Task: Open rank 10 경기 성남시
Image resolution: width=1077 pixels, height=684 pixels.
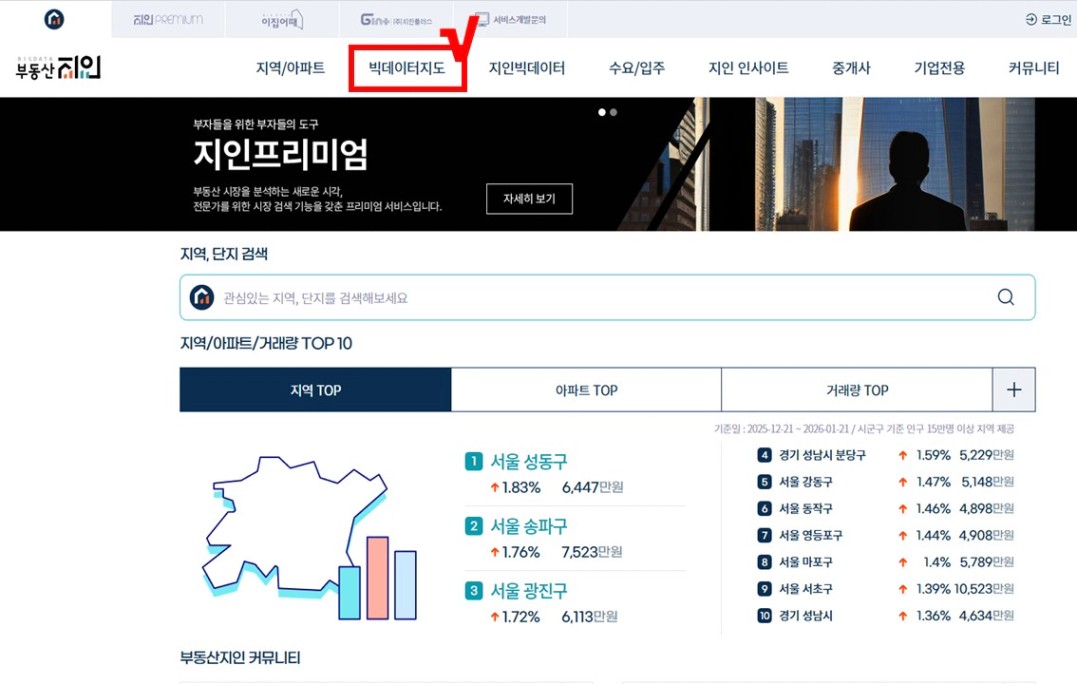Action: click(805, 616)
